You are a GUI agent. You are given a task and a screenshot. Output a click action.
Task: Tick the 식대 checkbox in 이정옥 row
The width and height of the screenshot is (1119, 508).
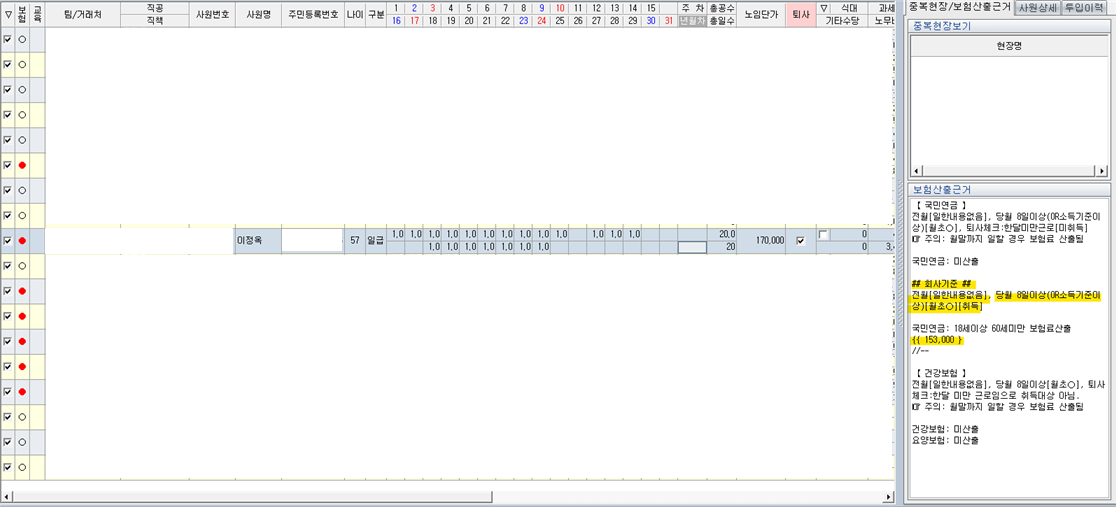(x=824, y=235)
